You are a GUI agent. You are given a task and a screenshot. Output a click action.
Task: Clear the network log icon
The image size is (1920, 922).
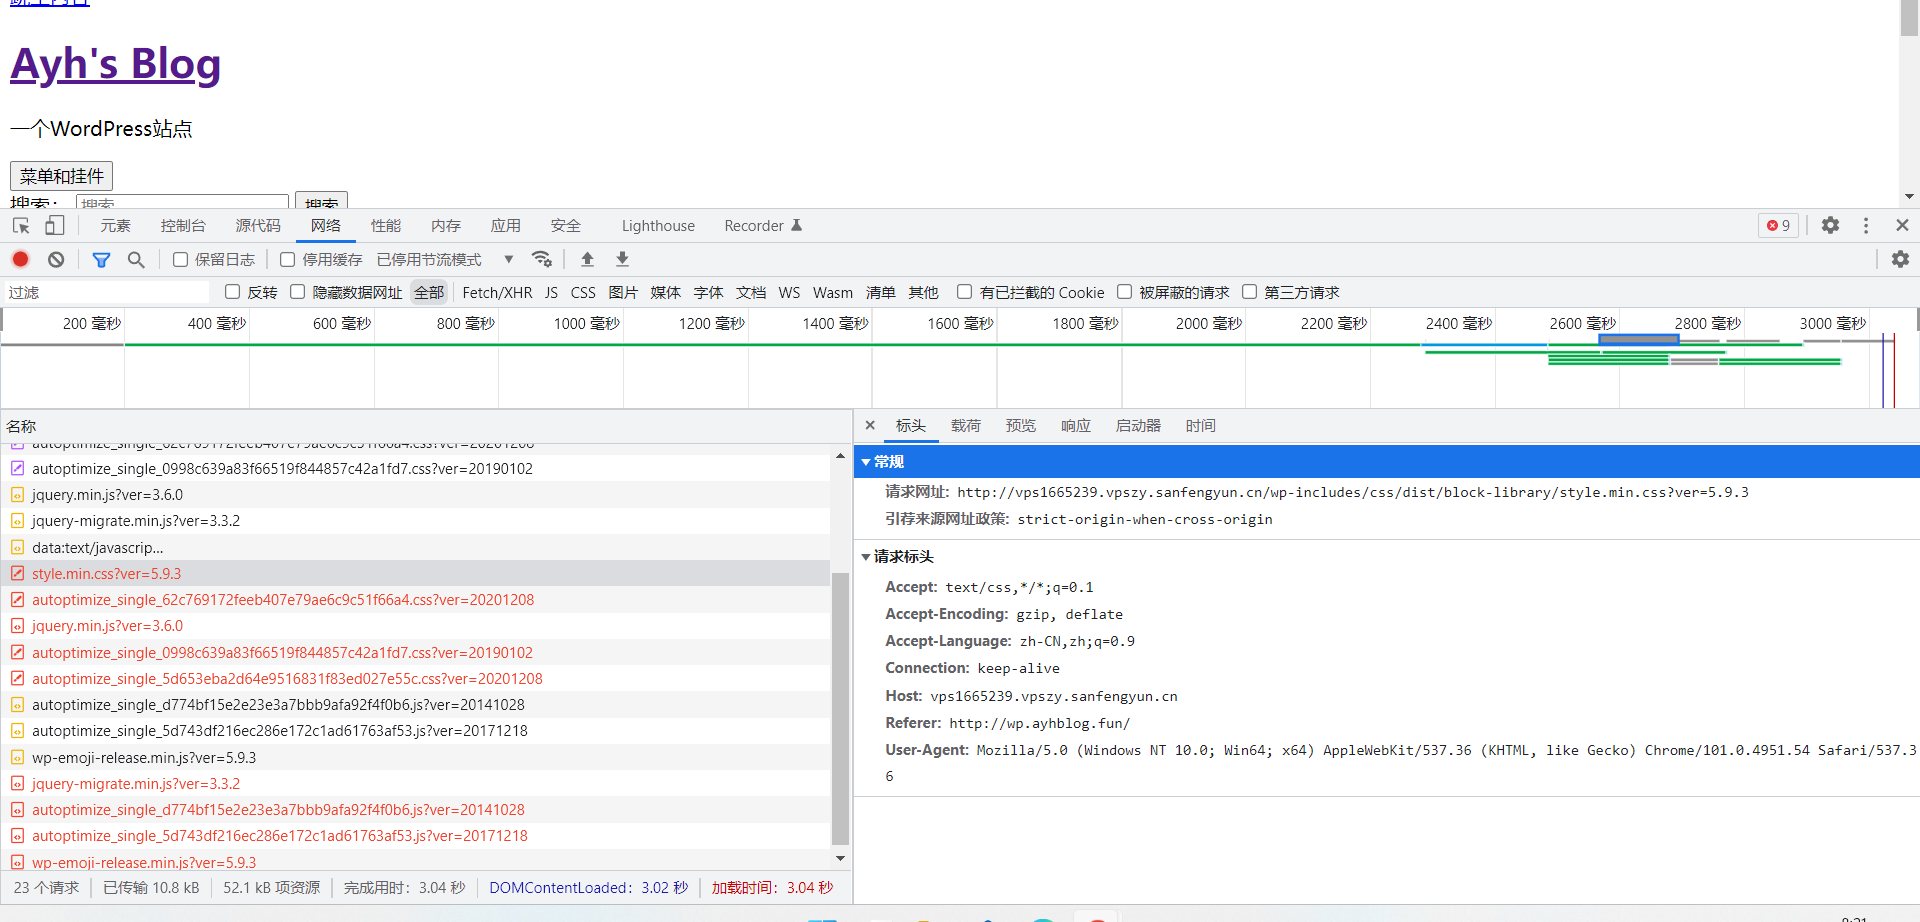(56, 259)
